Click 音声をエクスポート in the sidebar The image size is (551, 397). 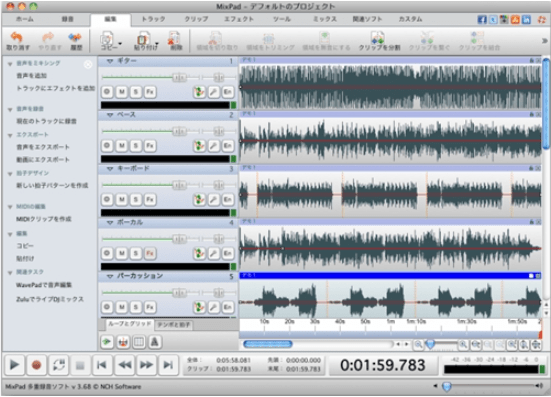[x=43, y=147]
